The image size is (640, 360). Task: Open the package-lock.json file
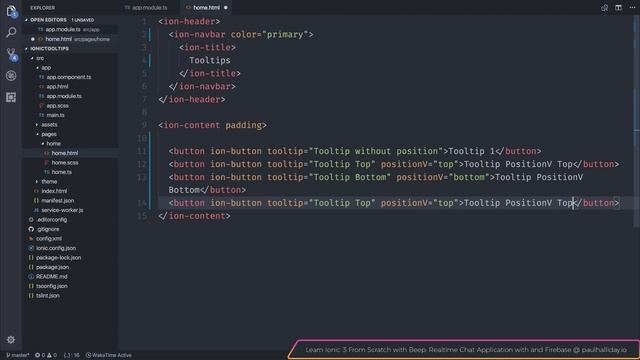70,258
